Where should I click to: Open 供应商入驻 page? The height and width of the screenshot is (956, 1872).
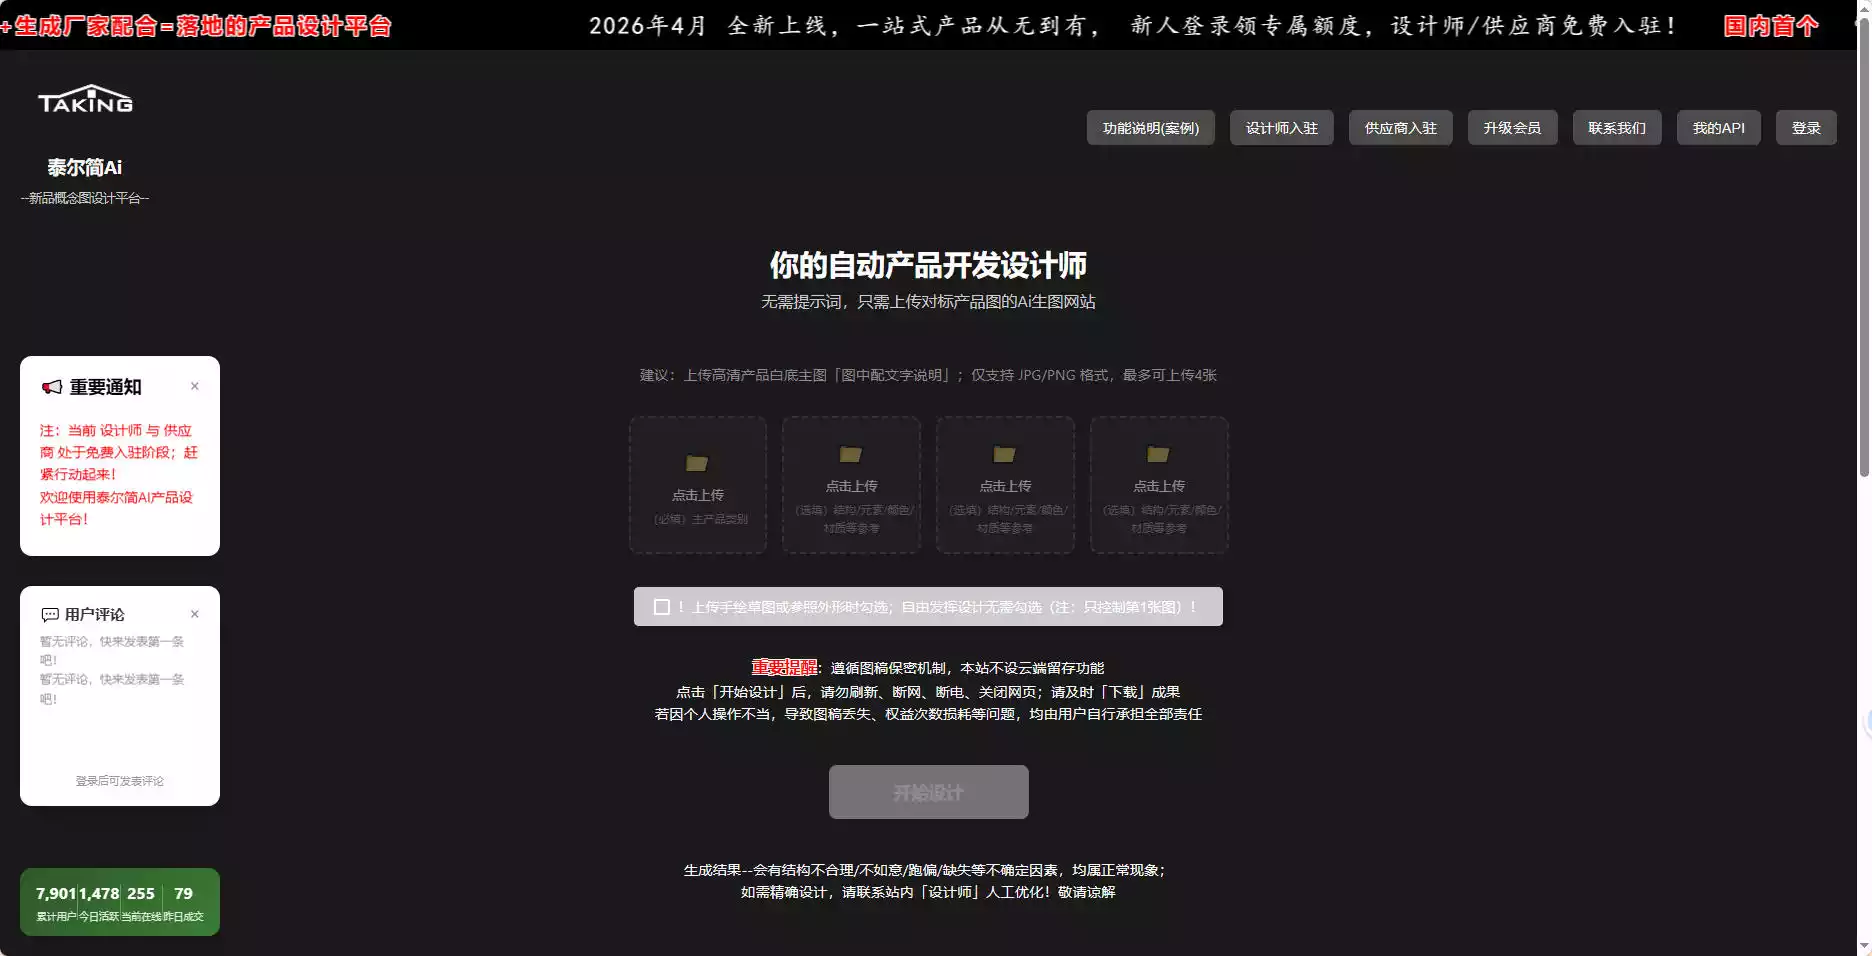pos(1400,128)
